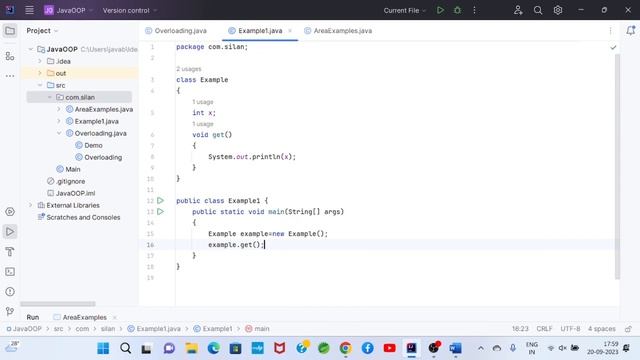Open the main menu hamburger icon
The height and width of the screenshot is (360, 640).
tap(29, 10)
